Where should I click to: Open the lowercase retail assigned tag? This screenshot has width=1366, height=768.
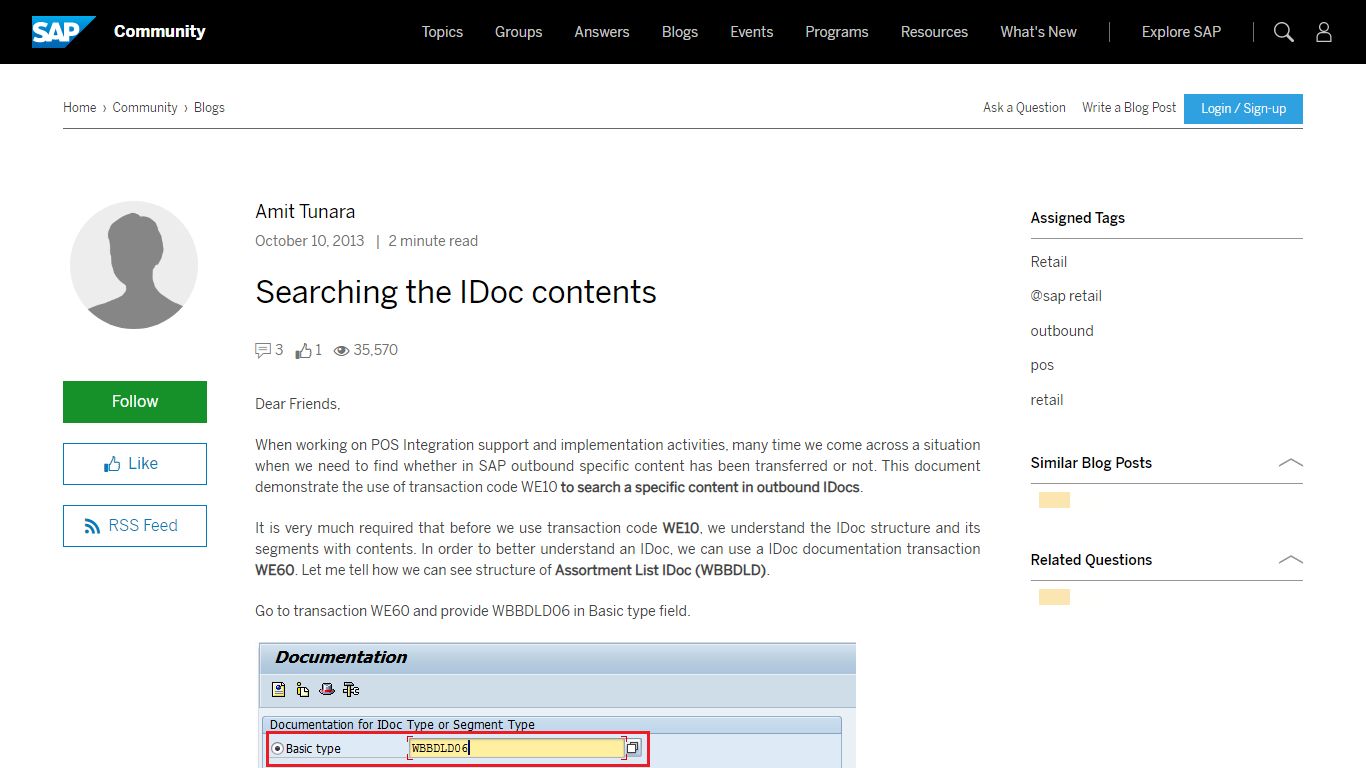(x=1047, y=400)
